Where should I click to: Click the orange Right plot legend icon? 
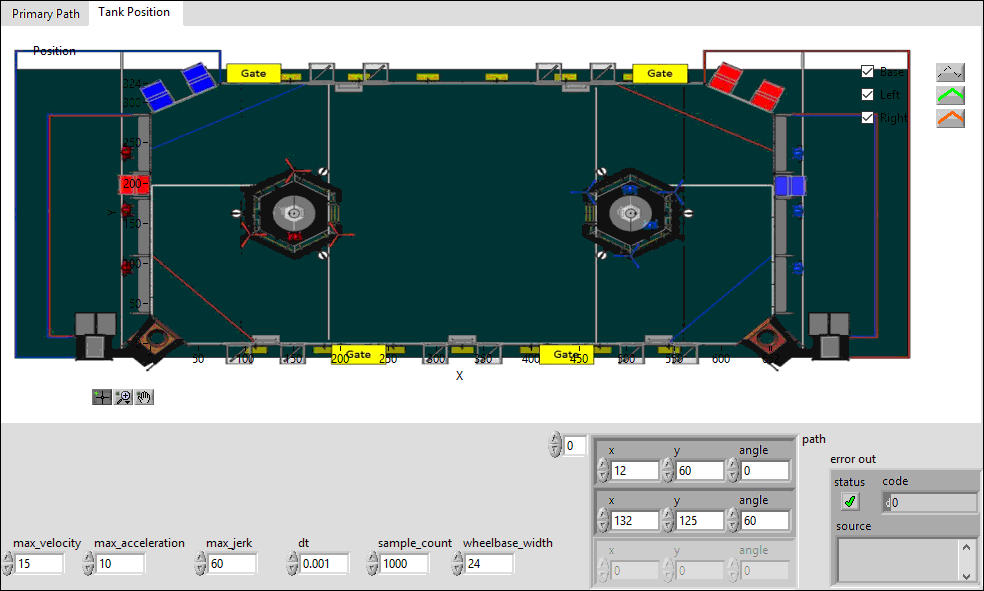(950, 118)
